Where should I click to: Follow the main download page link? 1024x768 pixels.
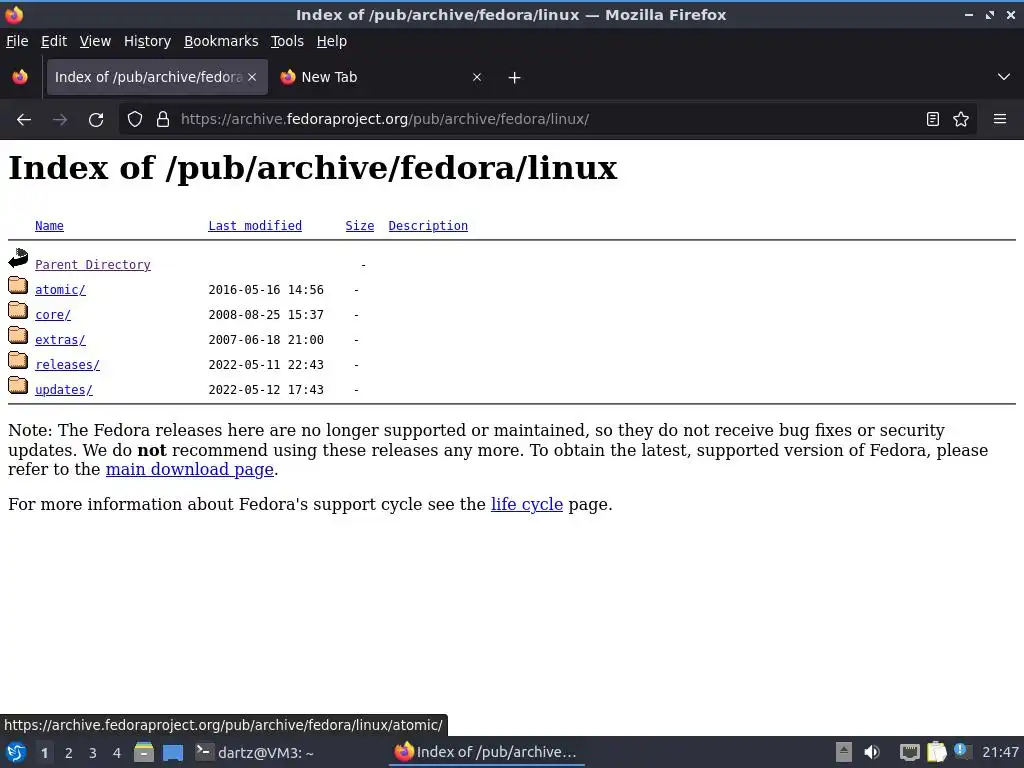pos(189,470)
